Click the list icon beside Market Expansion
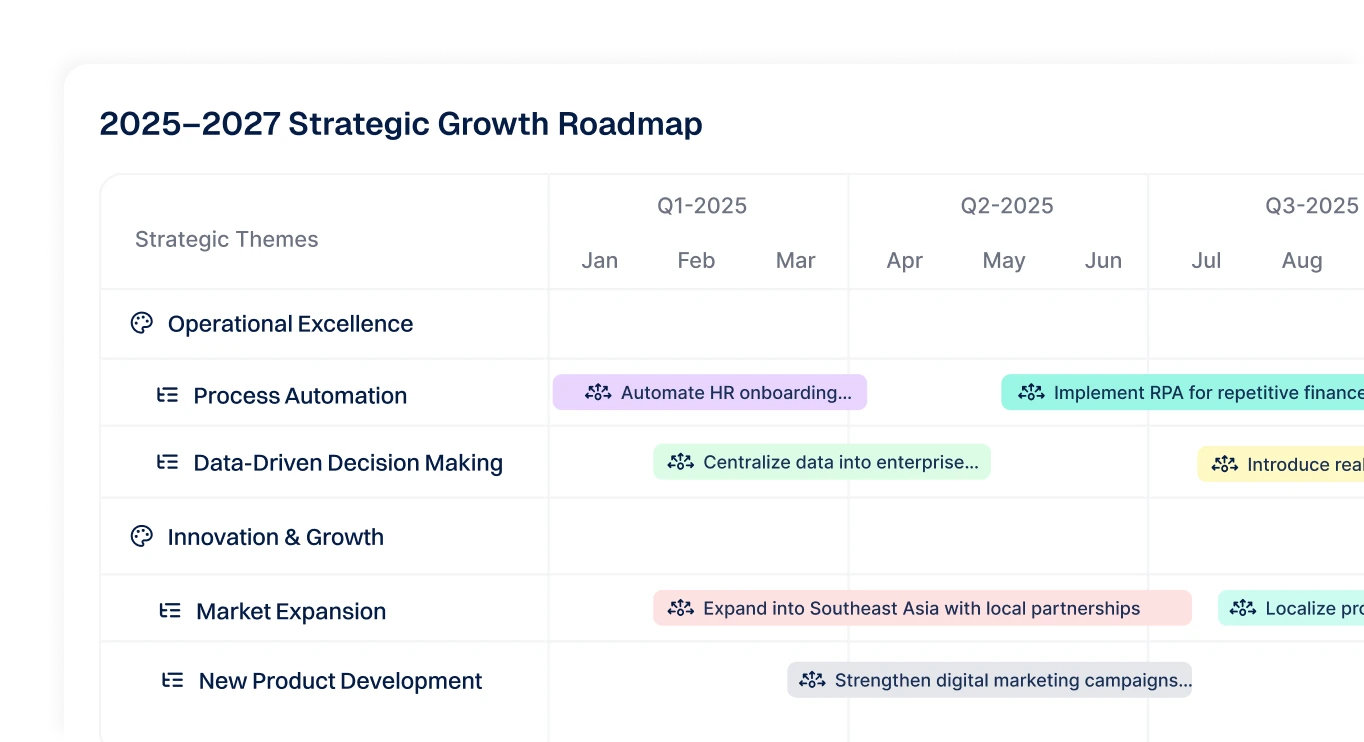The width and height of the screenshot is (1364, 742). tap(170, 610)
